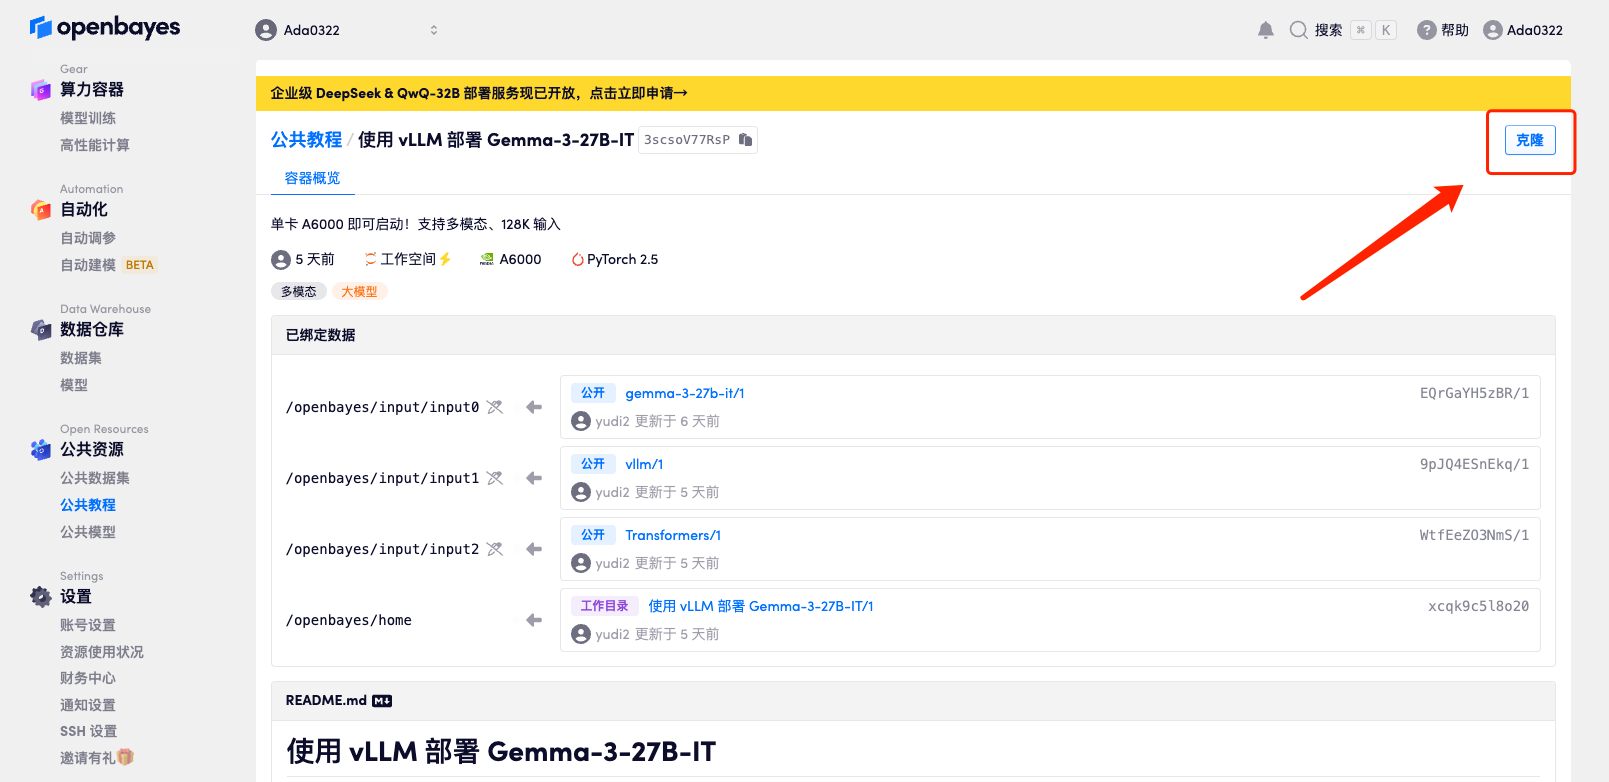Open 账号设置 in the sidebar
This screenshot has width=1609, height=782.
pos(88,625)
